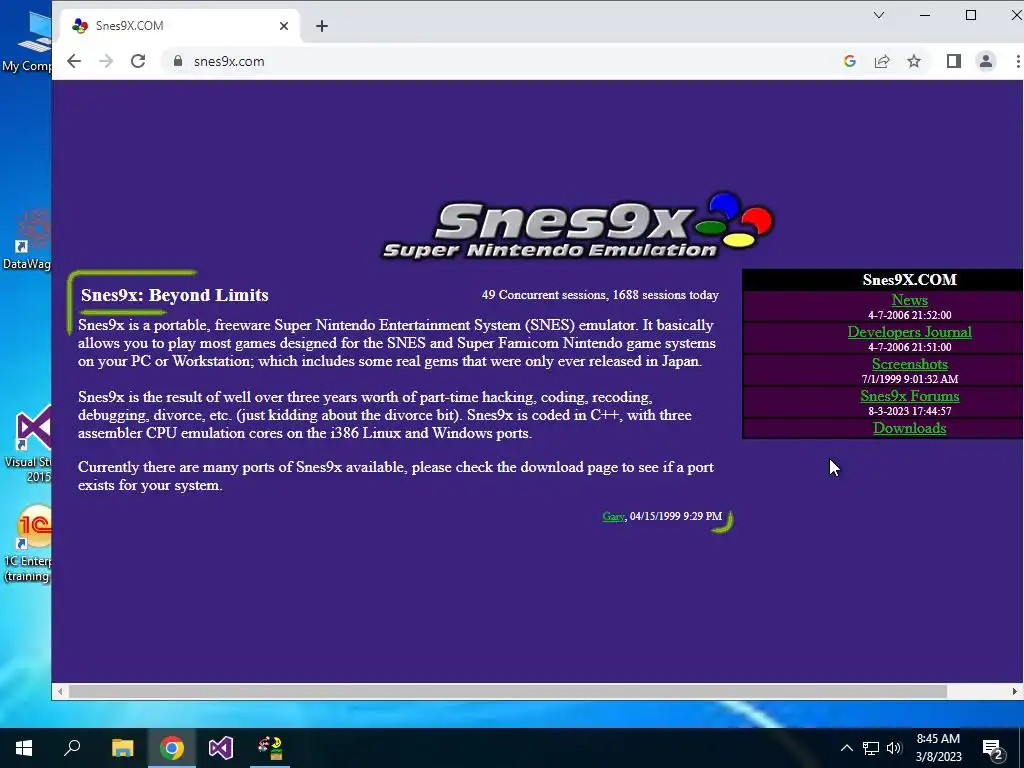
Task: Open network status tray icon
Action: 871,748
